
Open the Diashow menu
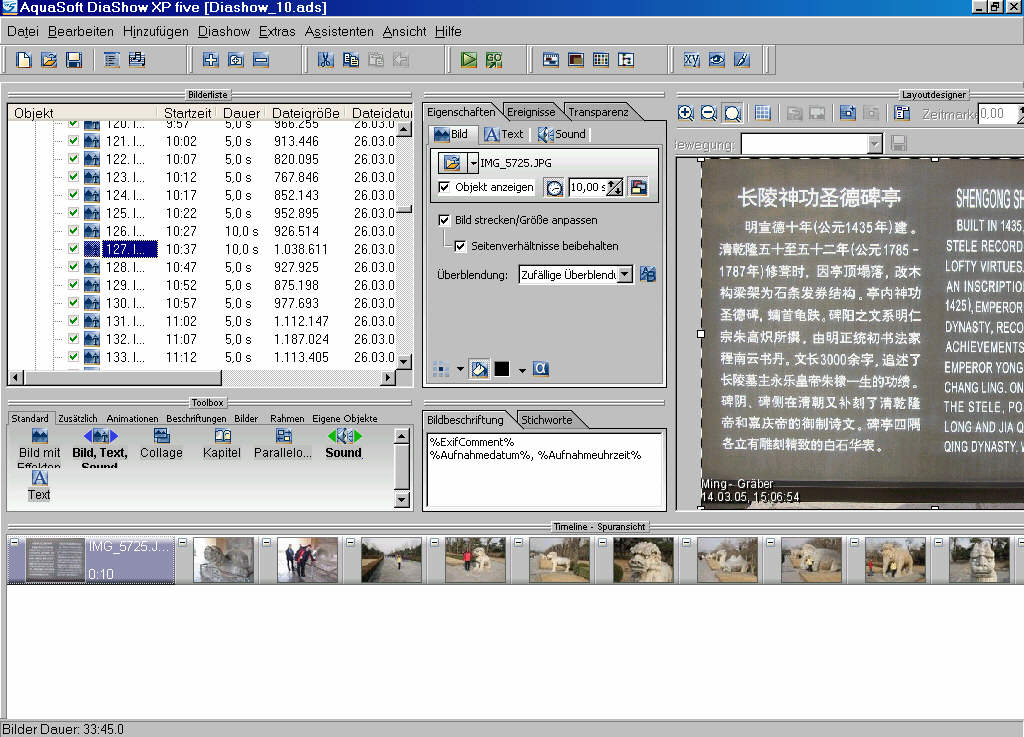(223, 31)
